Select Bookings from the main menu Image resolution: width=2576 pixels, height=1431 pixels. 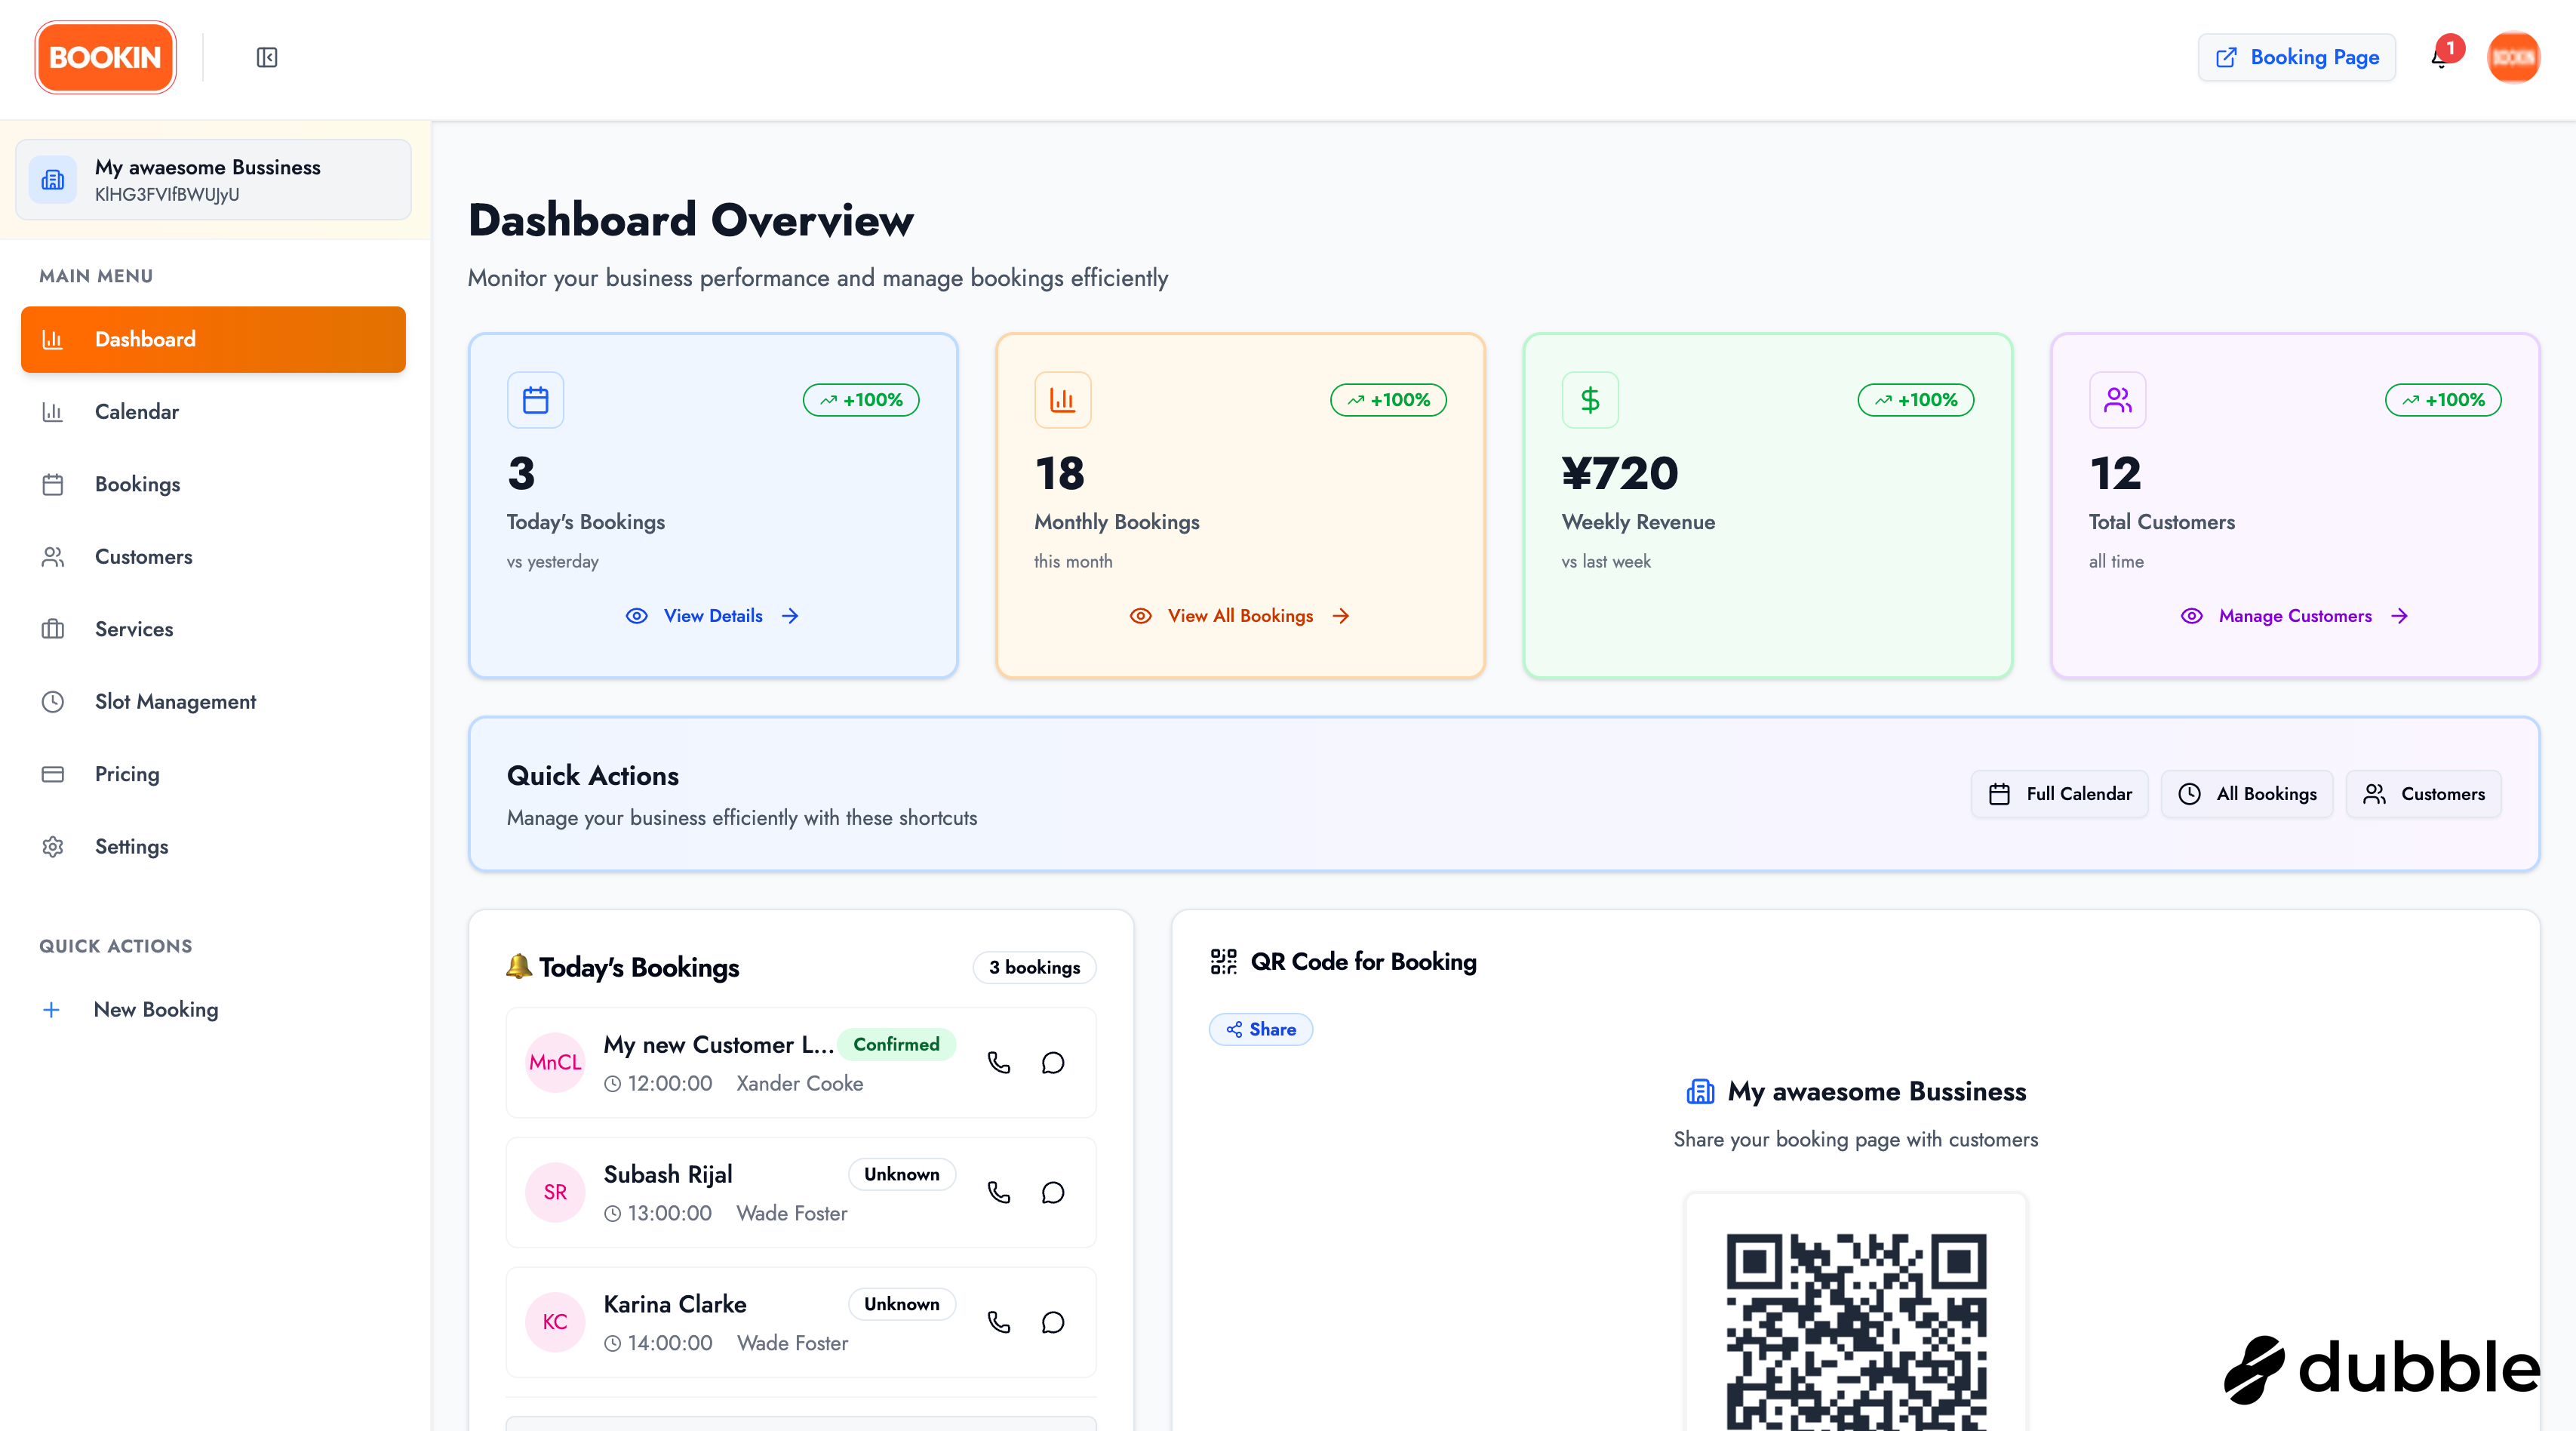(x=137, y=484)
